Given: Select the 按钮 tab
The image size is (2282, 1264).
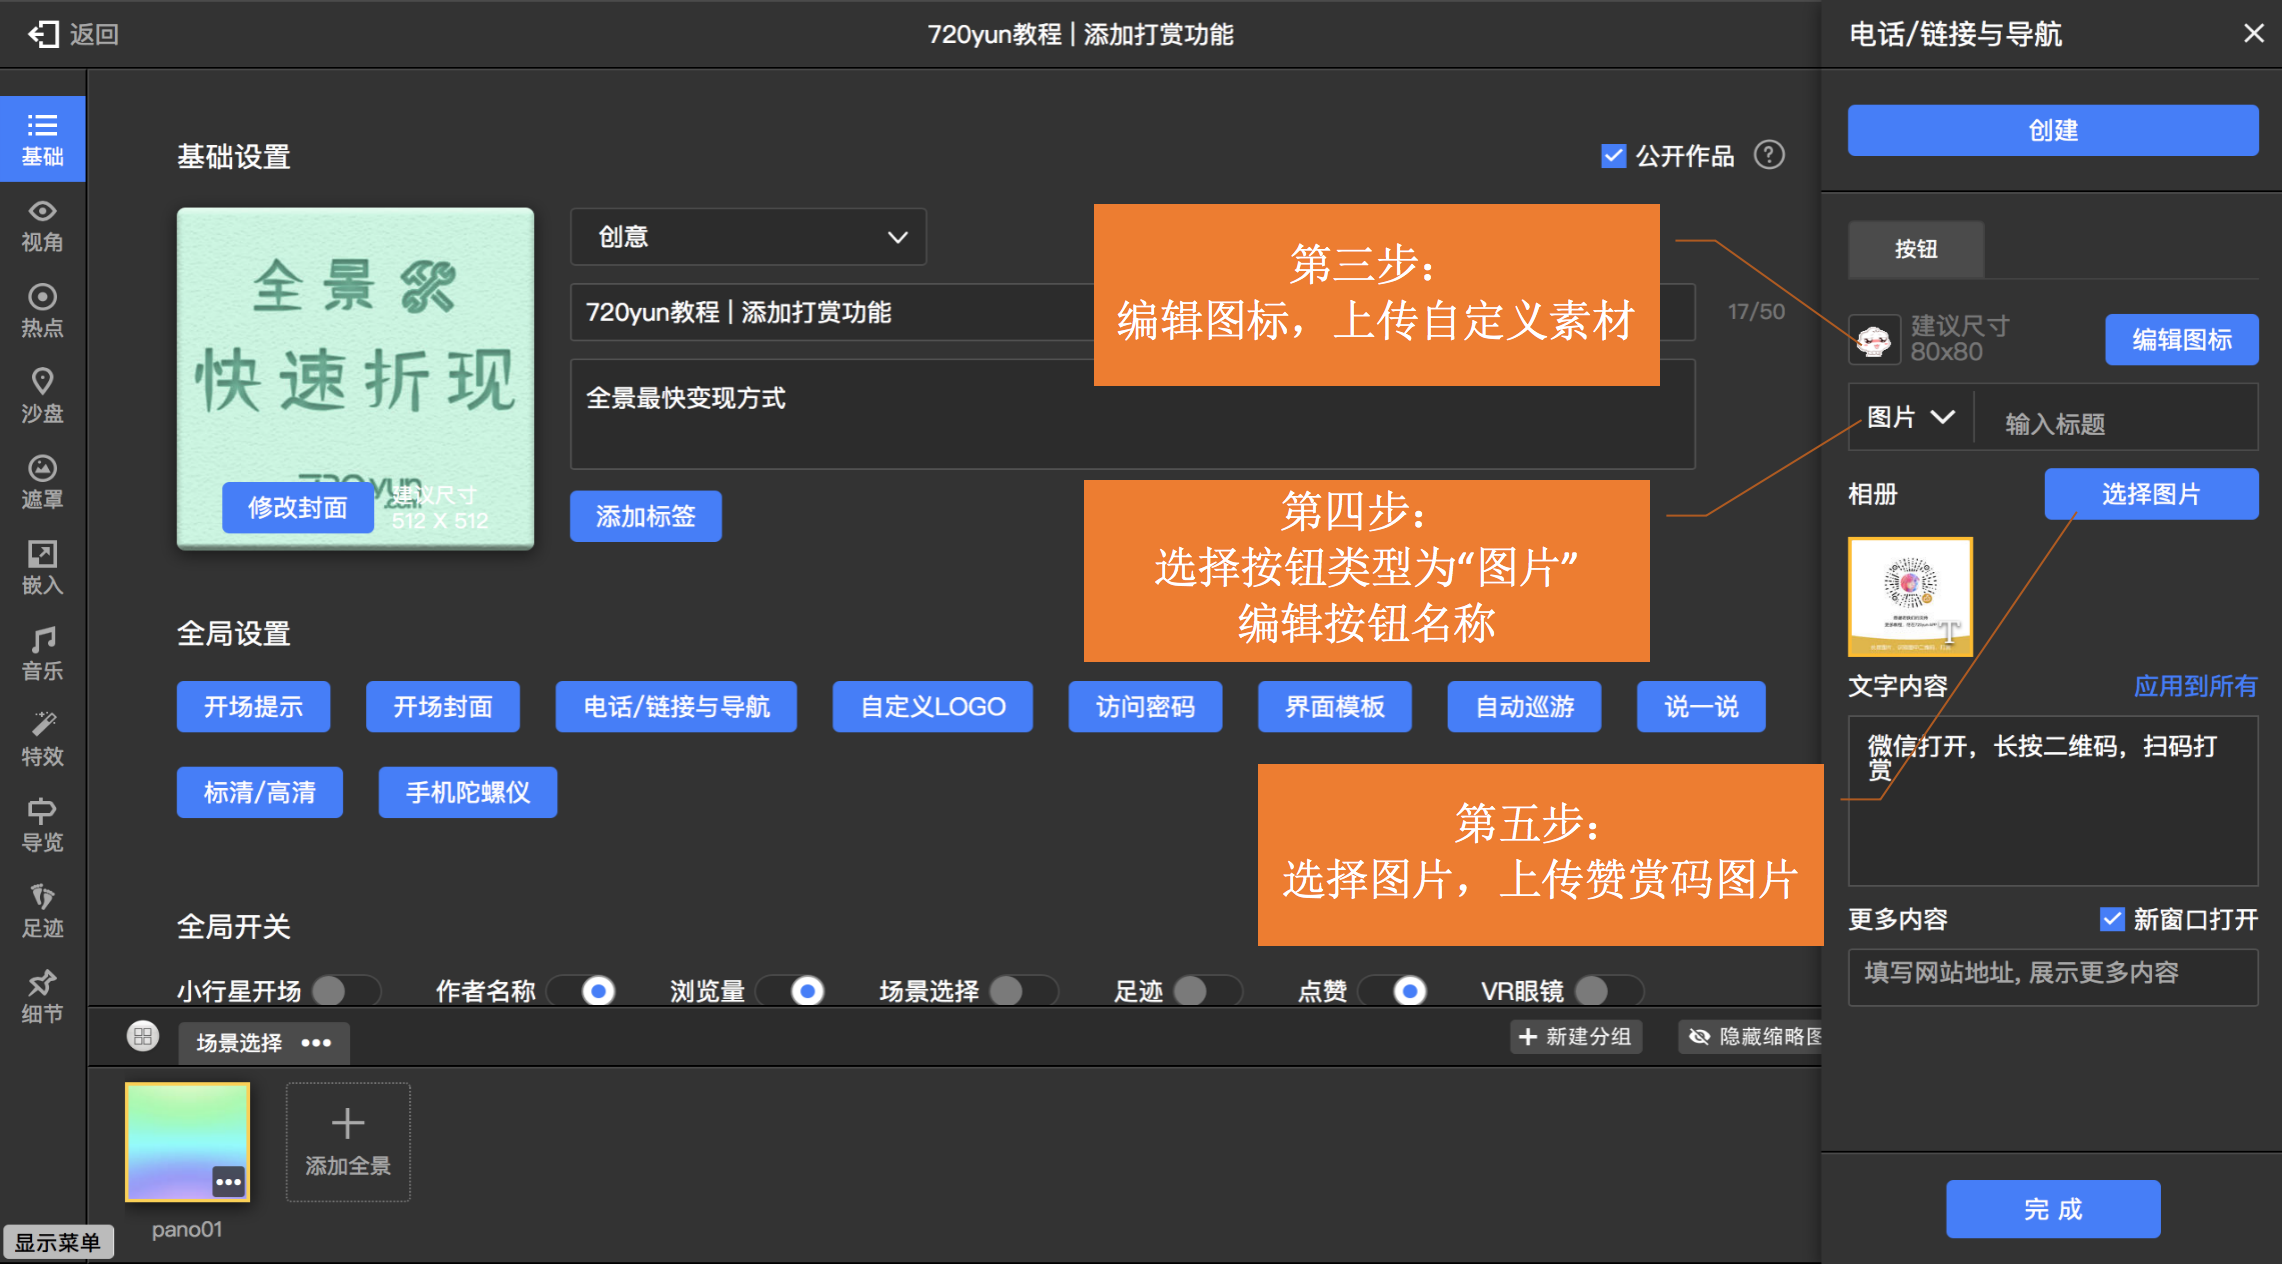Looking at the screenshot, I should [1915, 249].
